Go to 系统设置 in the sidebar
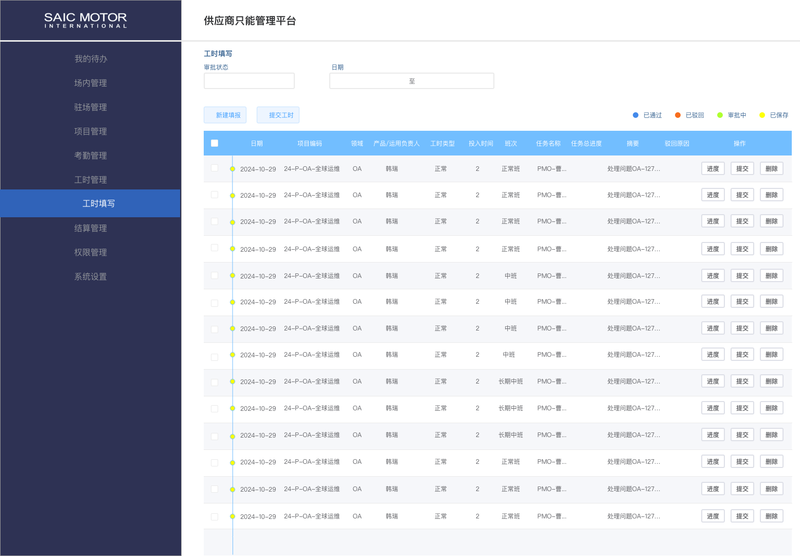Viewport: 800px width, 556px height. [x=90, y=276]
